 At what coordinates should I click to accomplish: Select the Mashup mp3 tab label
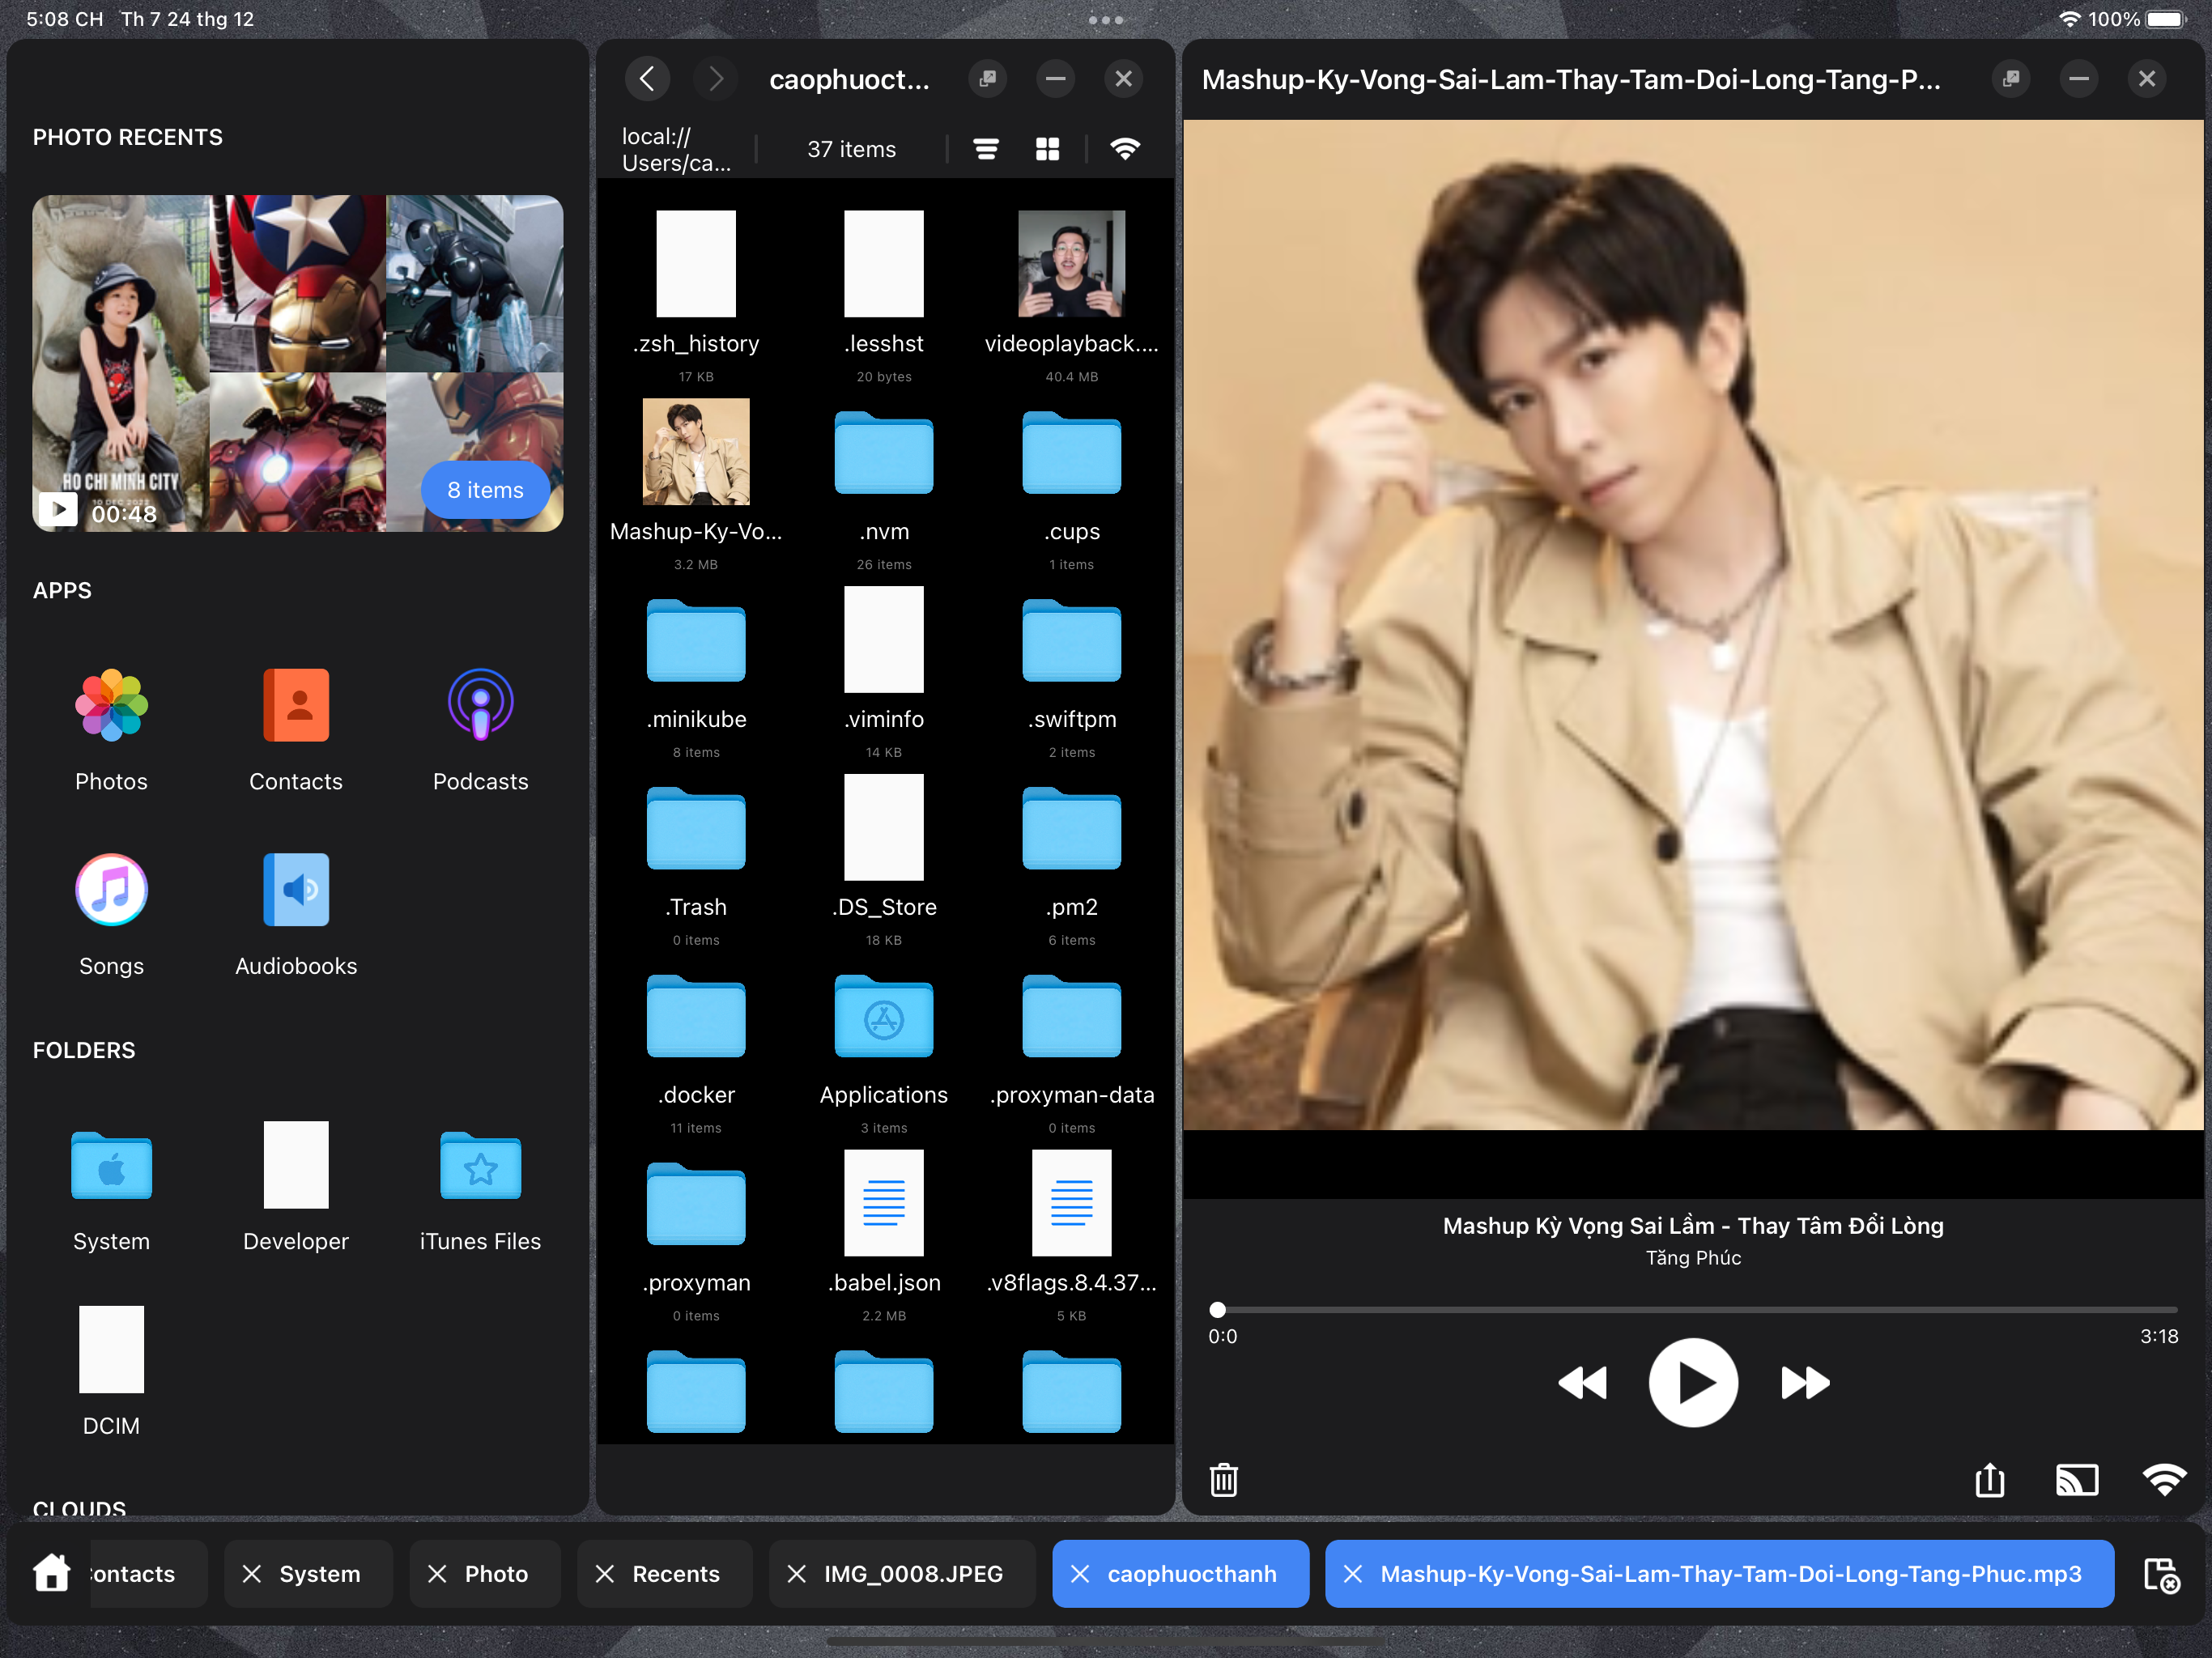[1730, 1574]
